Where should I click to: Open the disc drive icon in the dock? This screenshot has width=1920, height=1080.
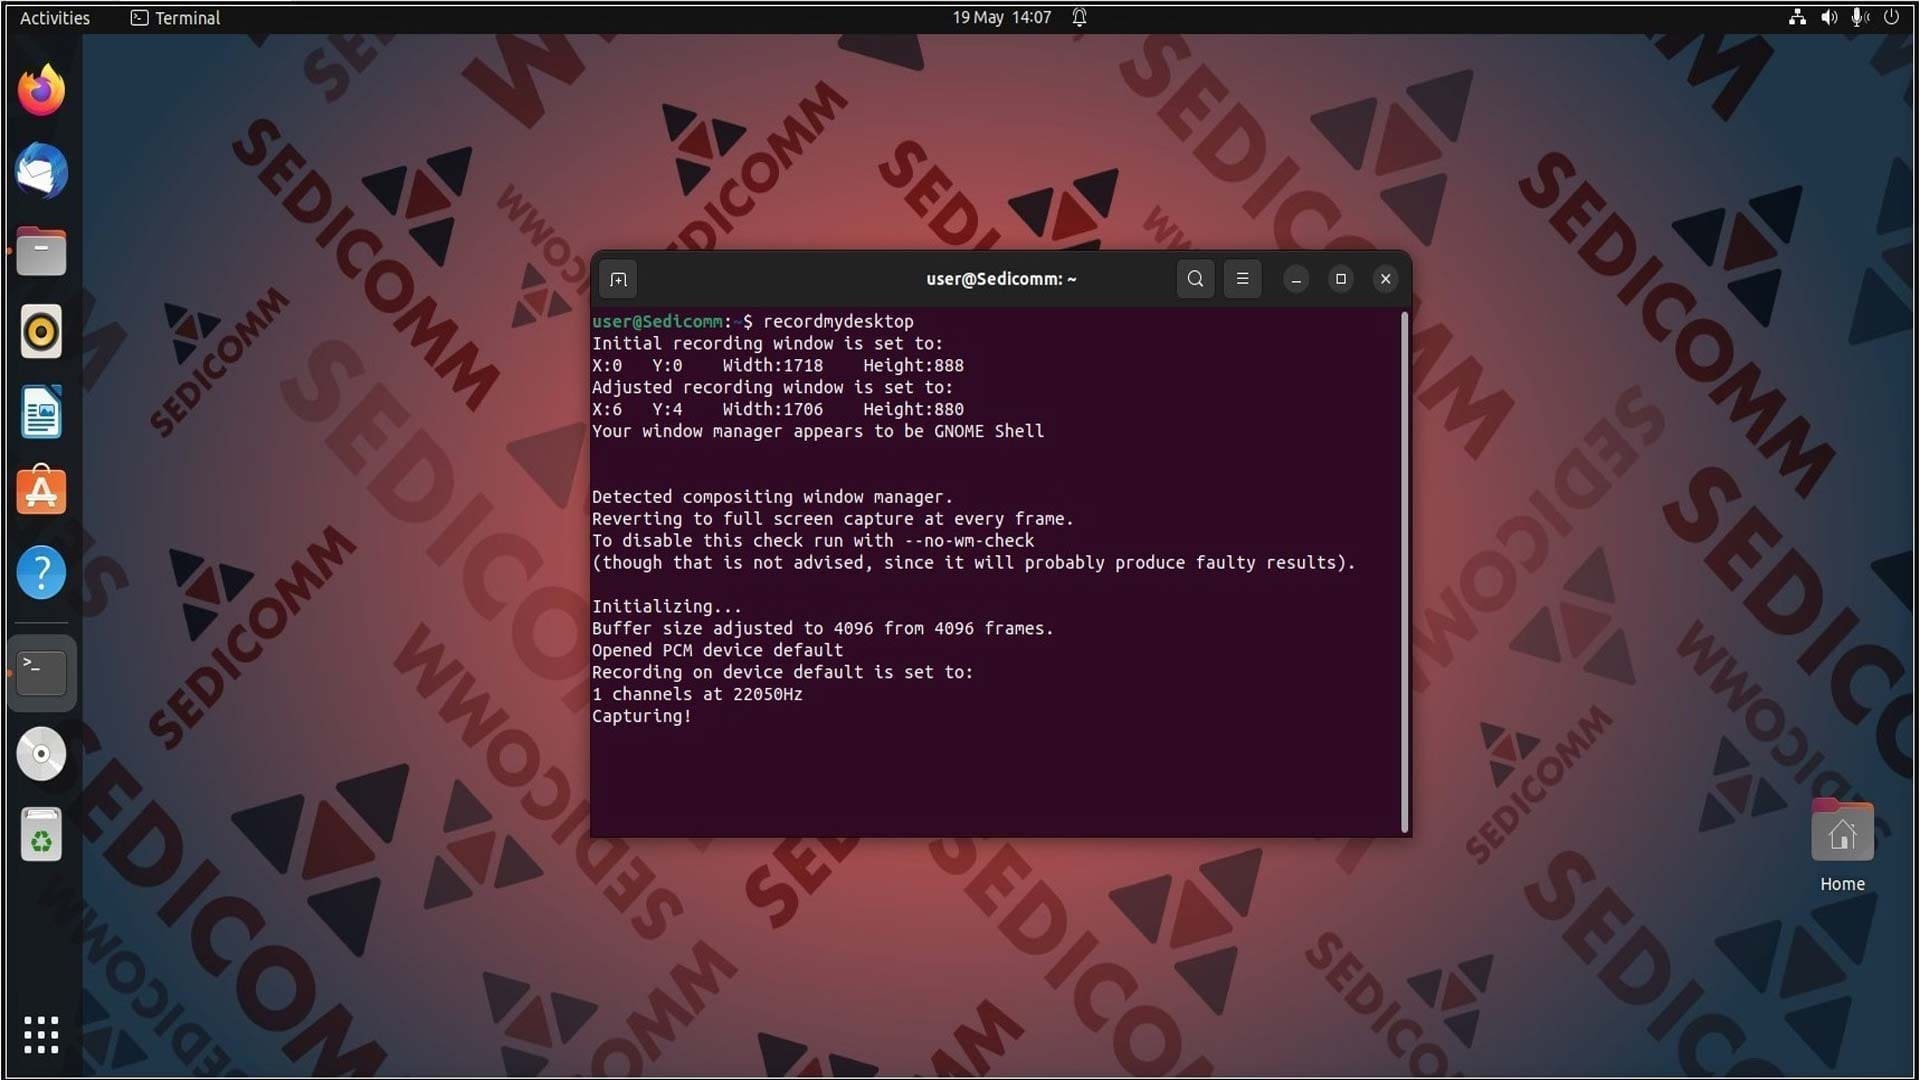tap(41, 754)
